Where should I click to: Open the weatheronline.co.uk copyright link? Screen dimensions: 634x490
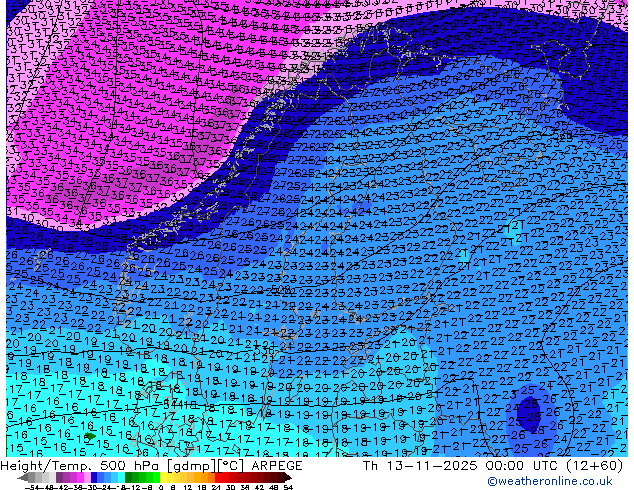(x=549, y=481)
